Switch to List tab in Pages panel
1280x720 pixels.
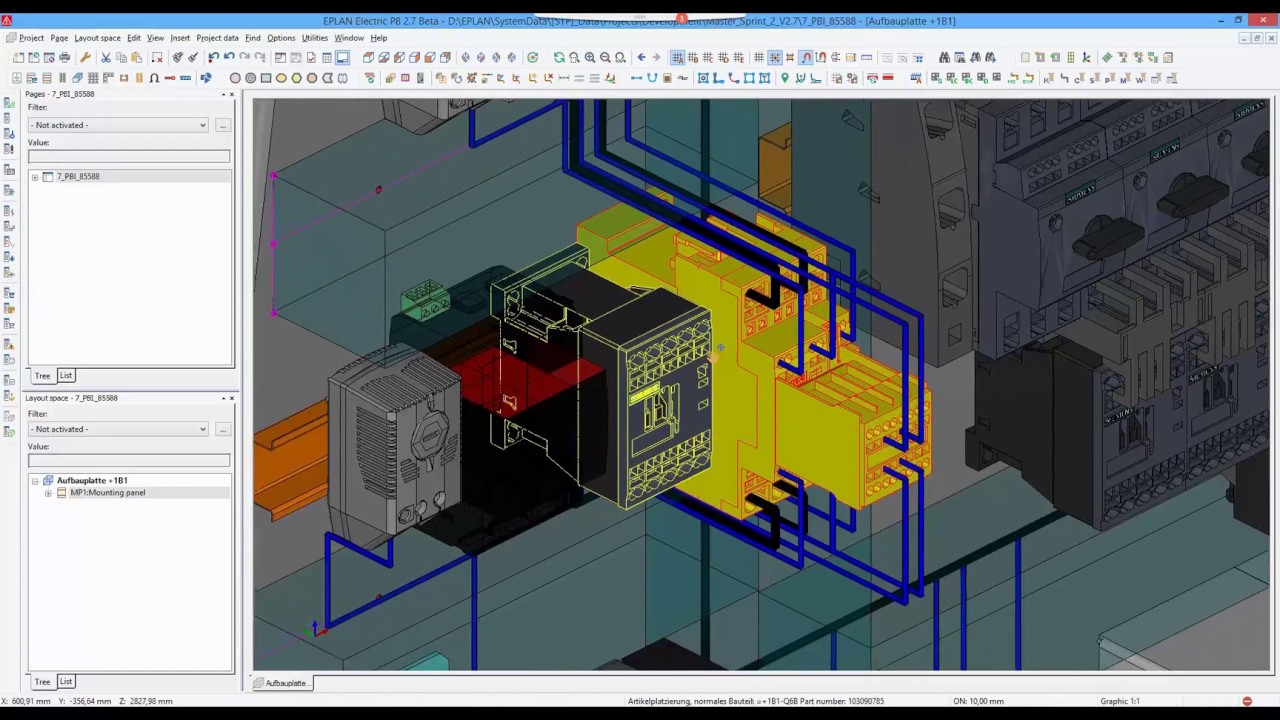pyautogui.click(x=65, y=376)
